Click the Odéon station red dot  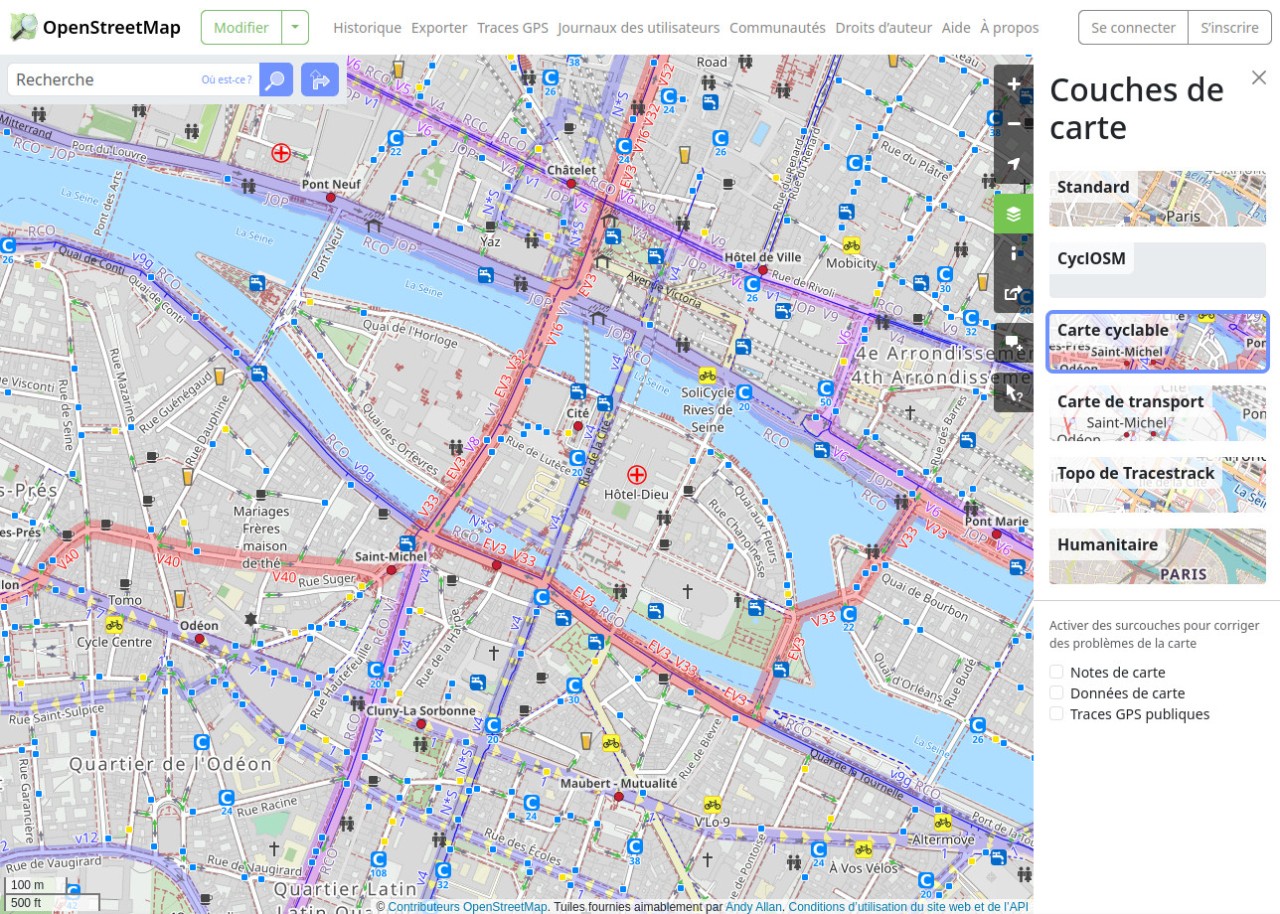coord(199,639)
